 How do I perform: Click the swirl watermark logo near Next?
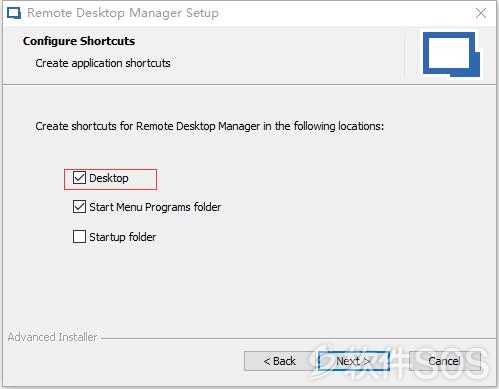324,362
